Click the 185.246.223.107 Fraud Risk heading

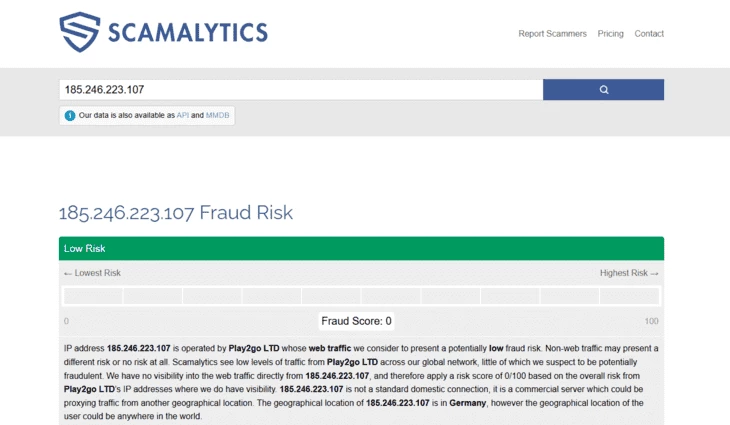point(176,212)
